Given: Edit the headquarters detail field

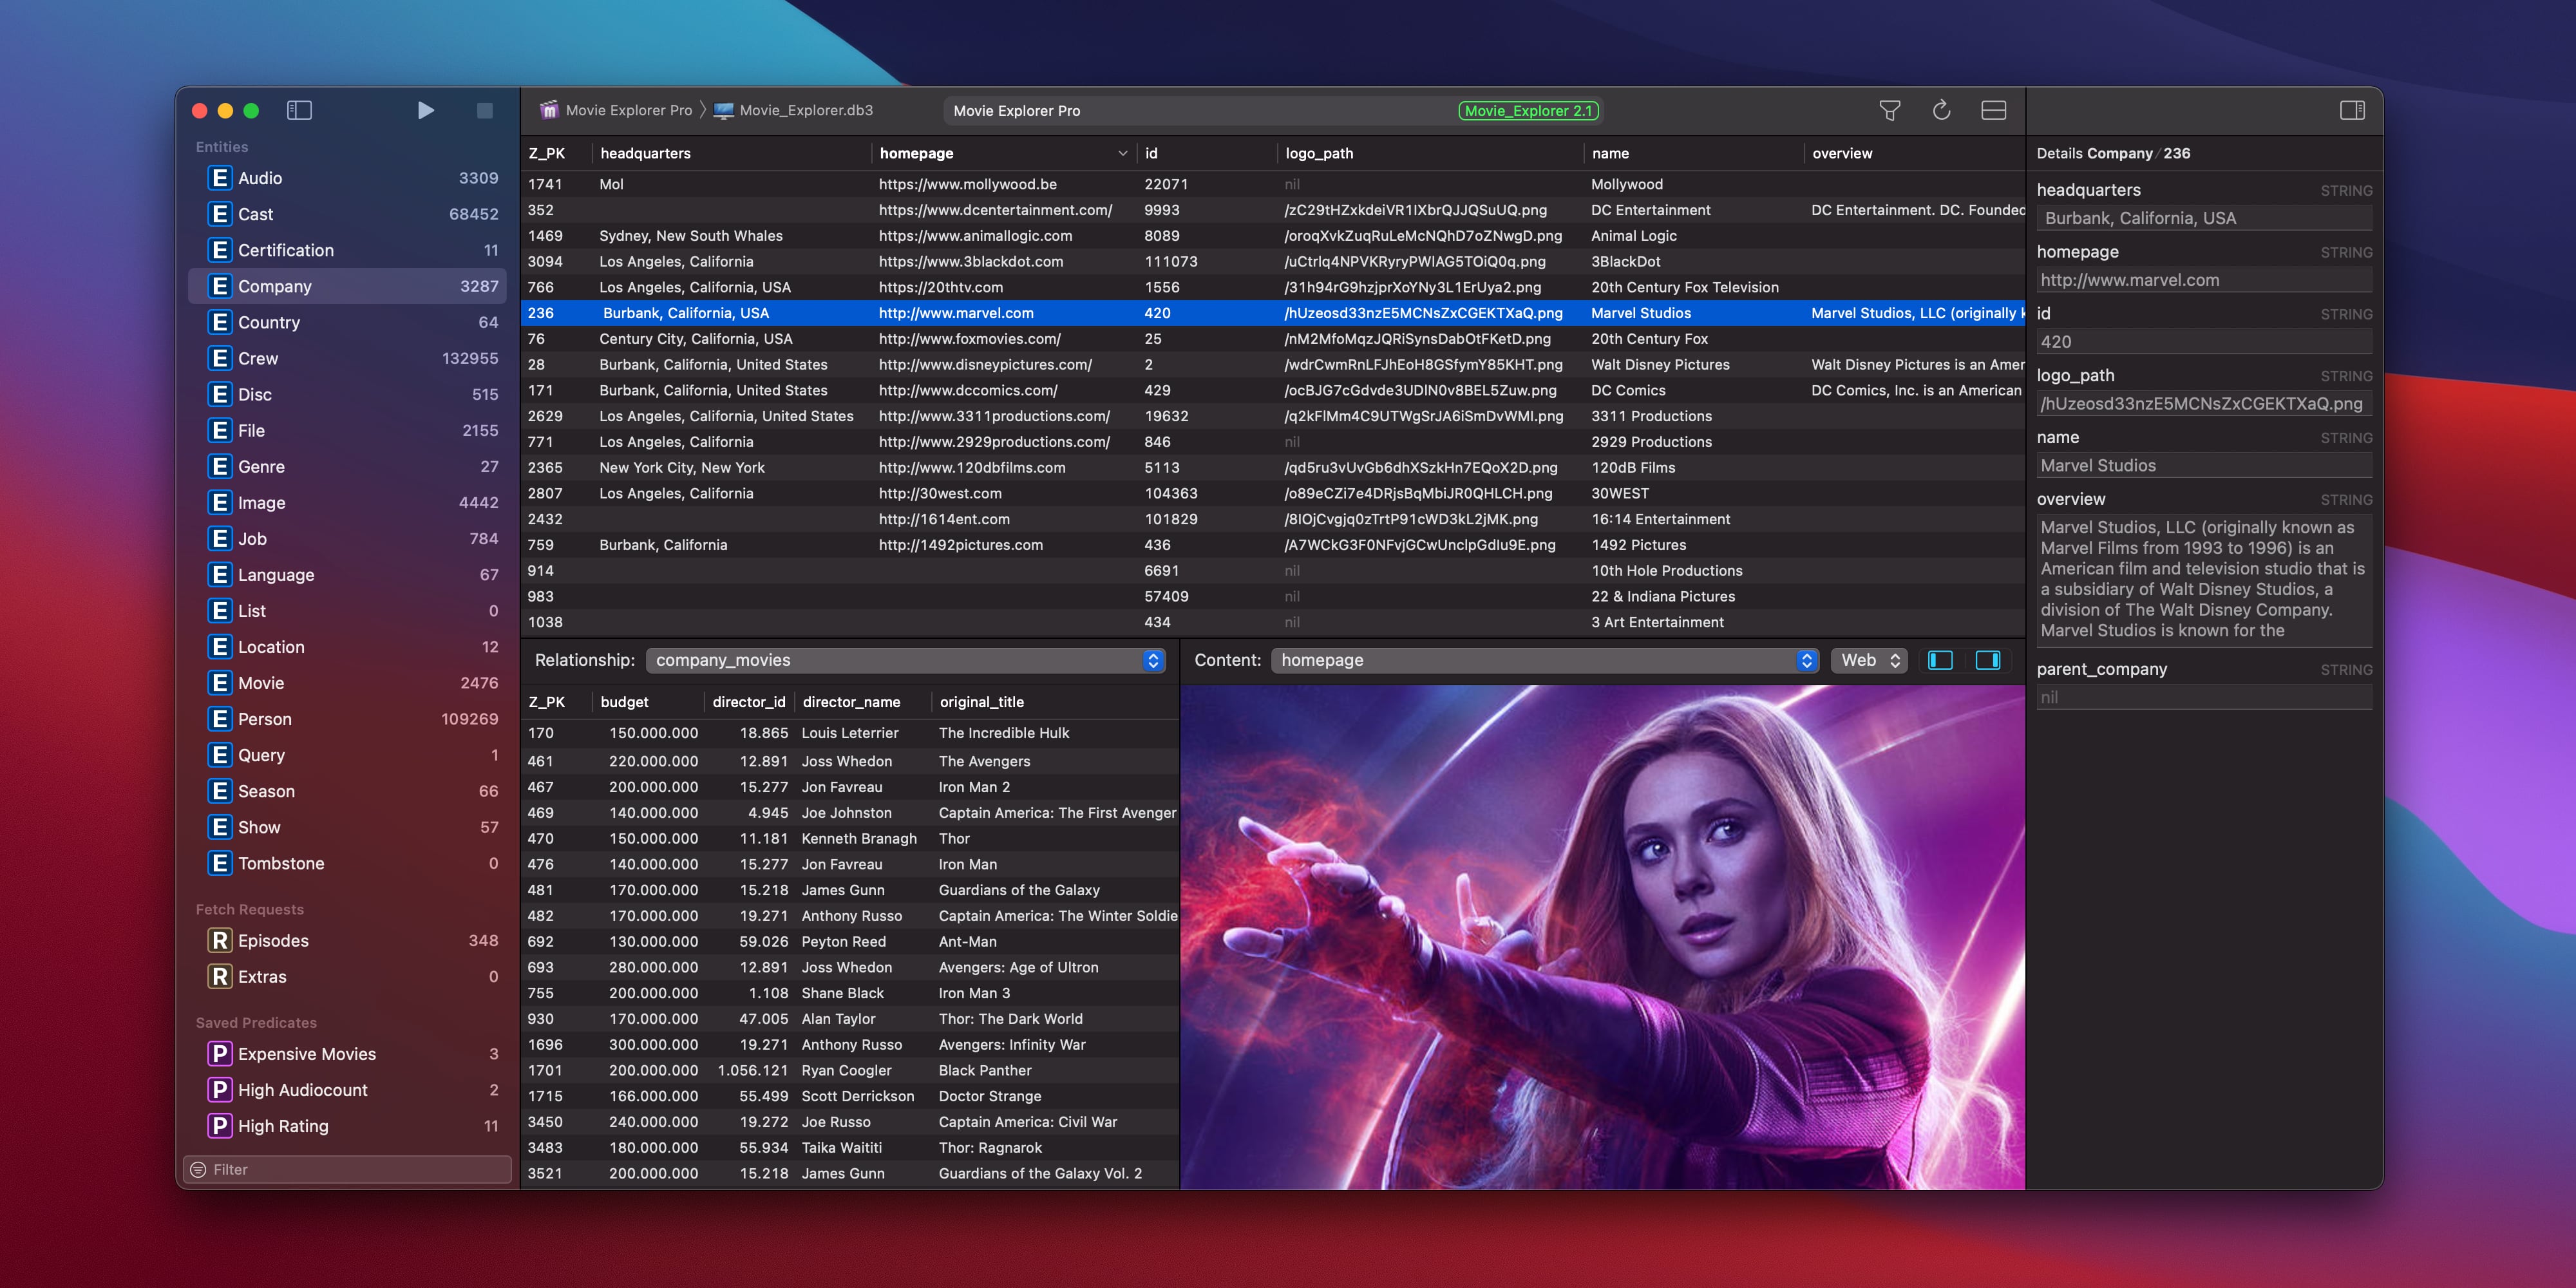Looking at the screenshot, I should (x=2204, y=218).
